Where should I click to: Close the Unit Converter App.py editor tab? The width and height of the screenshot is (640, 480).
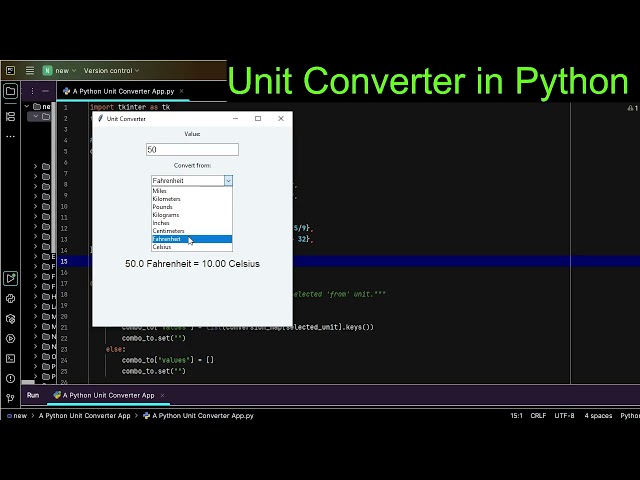pos(182,91)
